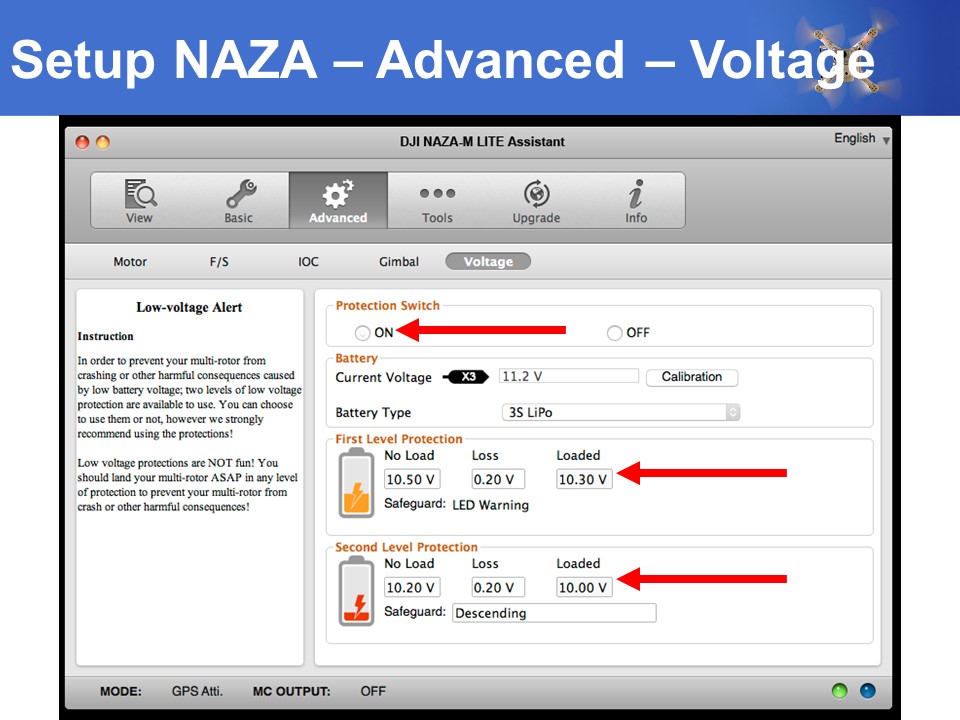Image resolution: width=960 pixels, height=720 pixels.
Task: Click the MC OUTPUT: status bar label
Action: 291,691
